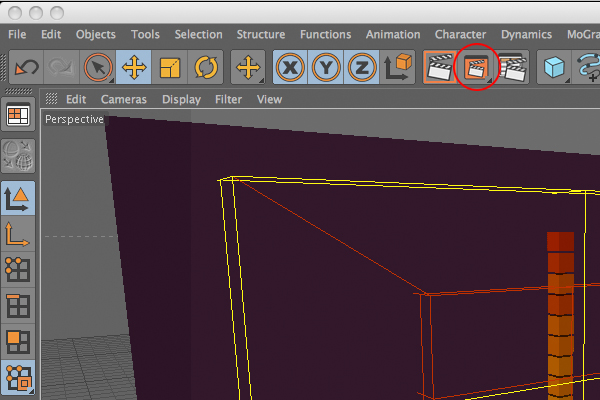Render the active view with clapperboard icon
The width and height of the screenshot is (600, 400).
pyautogui.click(x=440, y=67)
